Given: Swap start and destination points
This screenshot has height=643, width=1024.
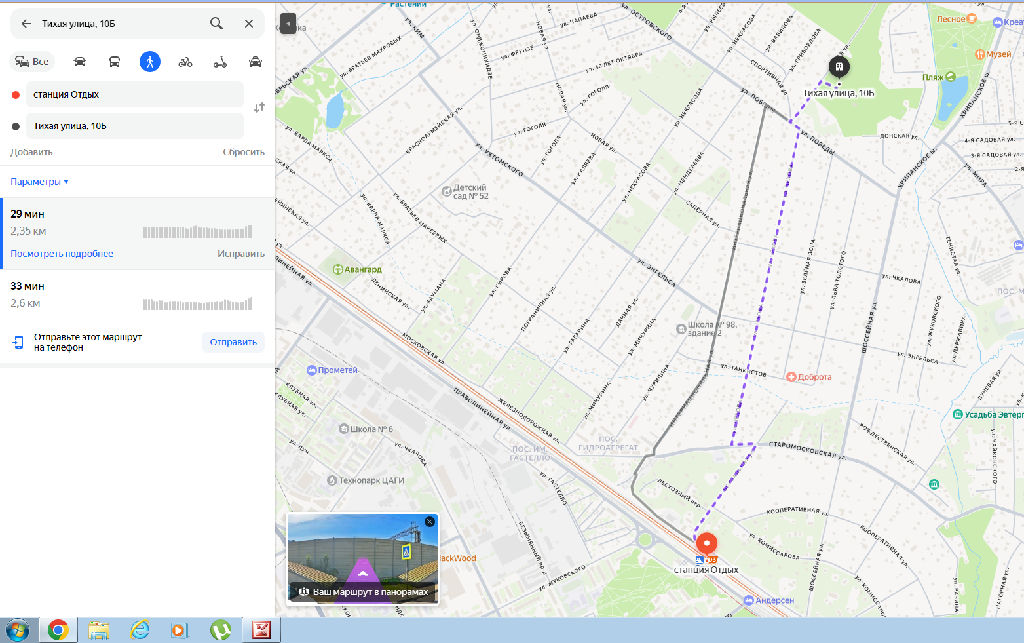Looking at the screenshot, I should [x=259, y=108].
